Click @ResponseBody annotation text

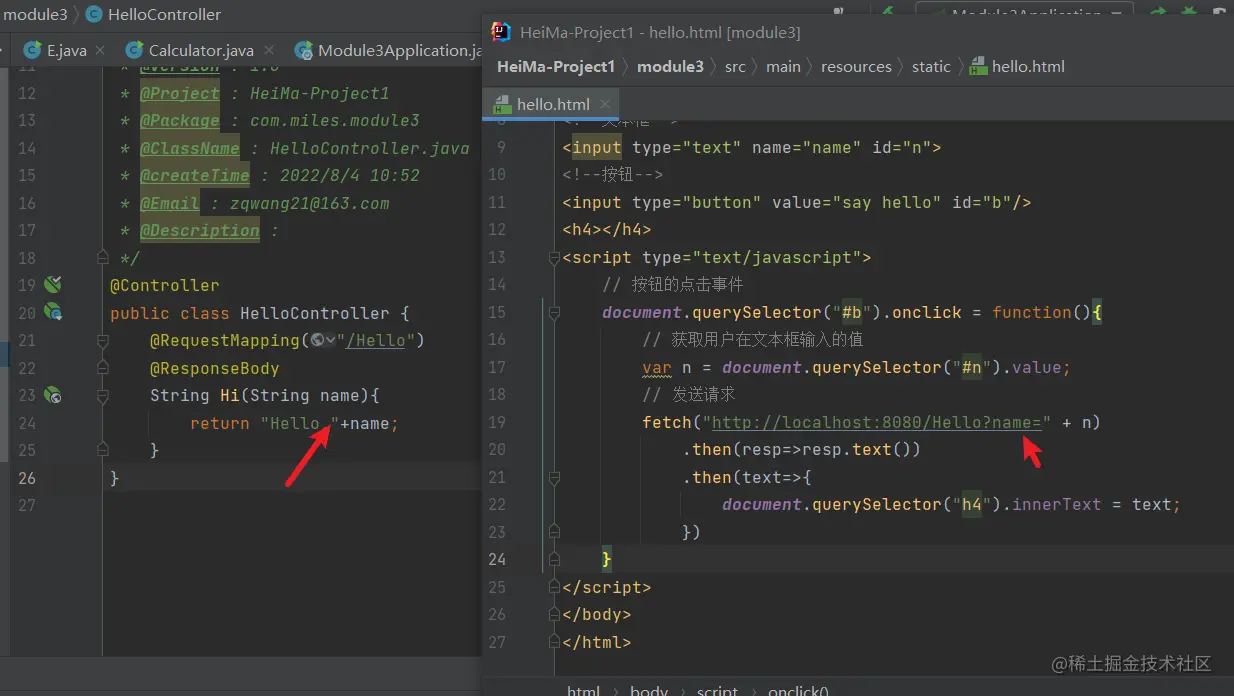click(x=215, y=368)
